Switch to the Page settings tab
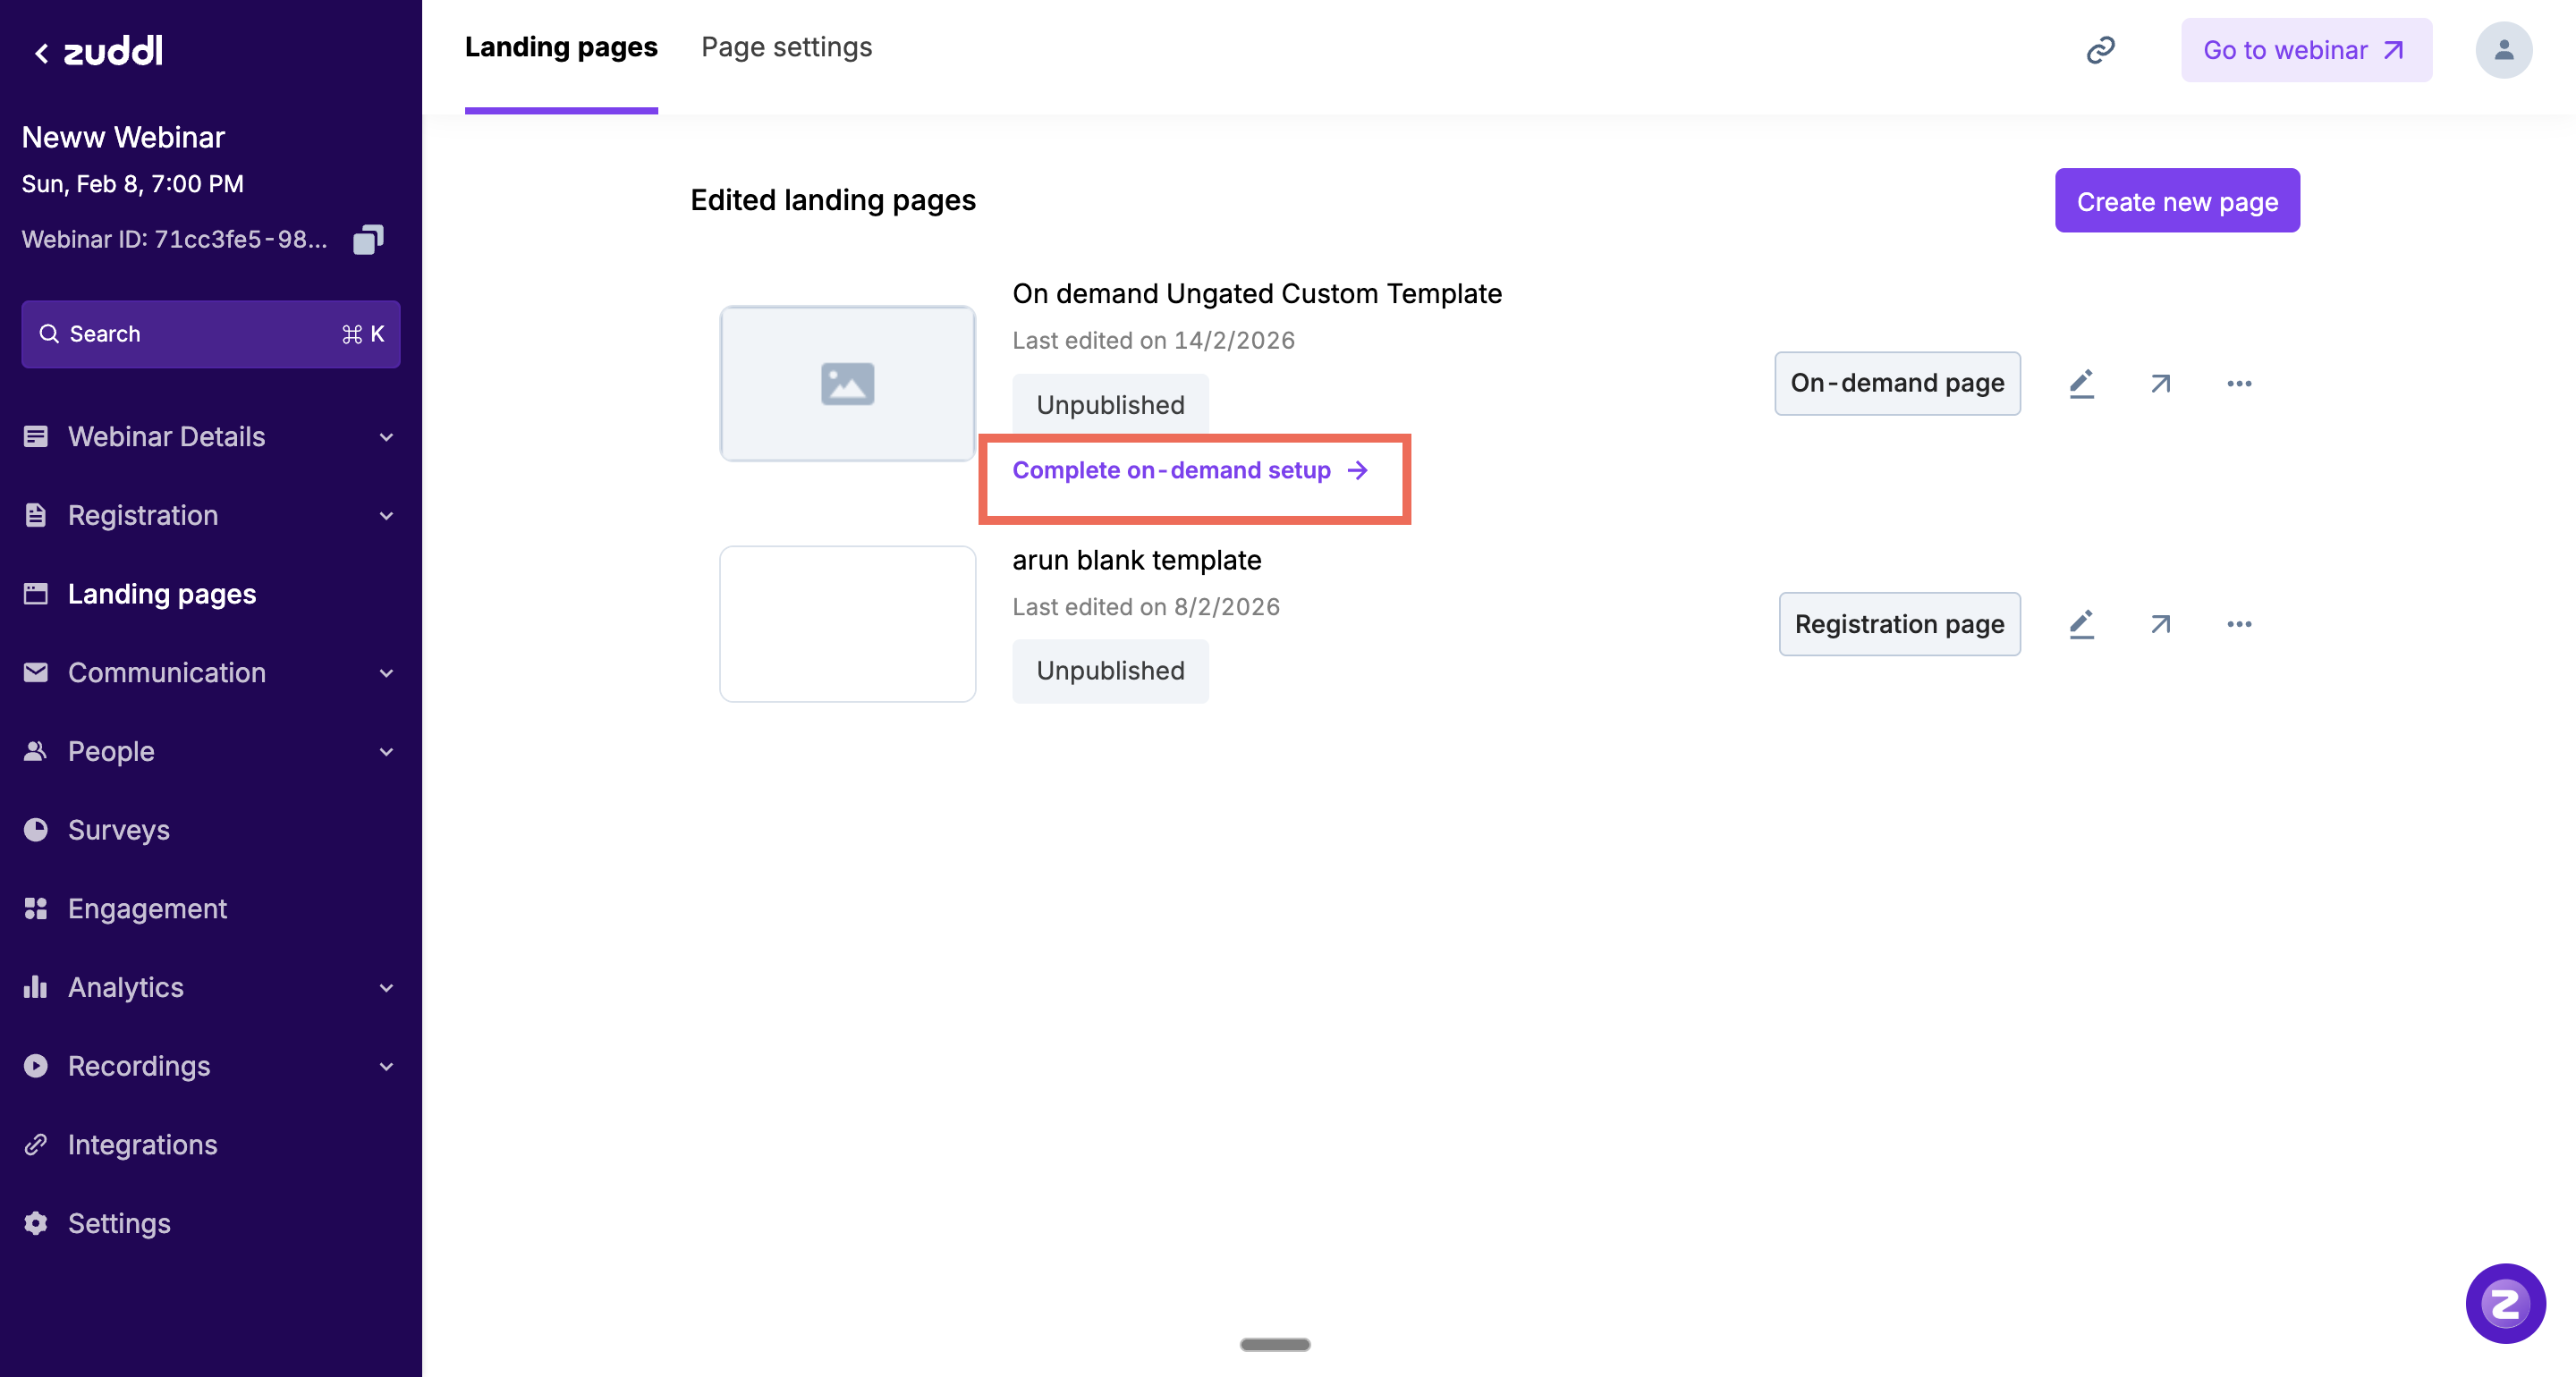This screenshot has height=1377, width=2576. [786, 48]
